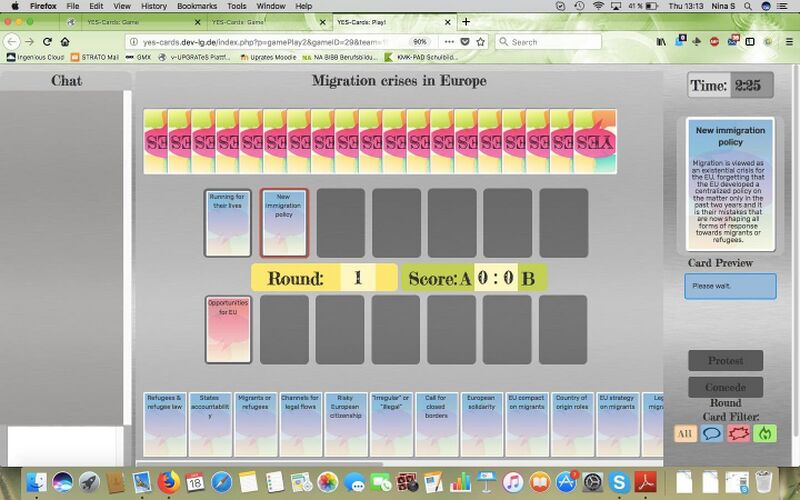Image resolution: width=800 pixels, height=500 pixels.
Task: Open Photos app from the Dock
Action: pos(327,482)
